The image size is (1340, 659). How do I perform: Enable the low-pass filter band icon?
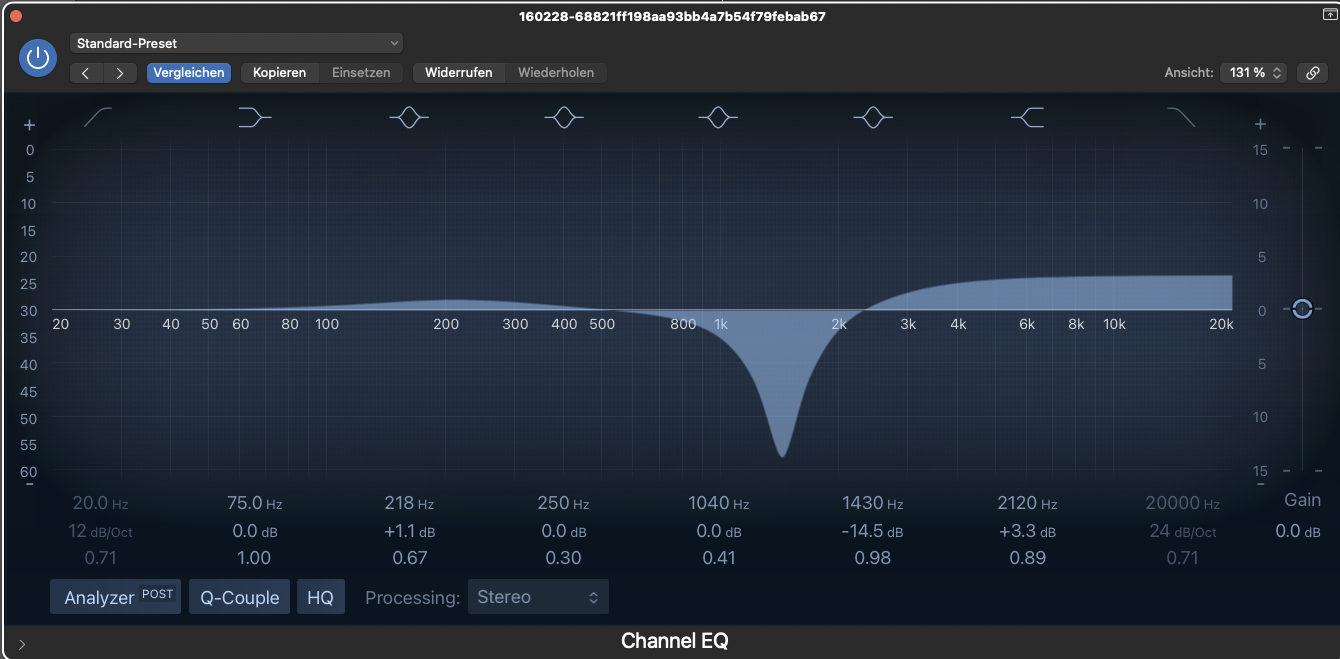pyautogui.click(x=1181, y=118)
